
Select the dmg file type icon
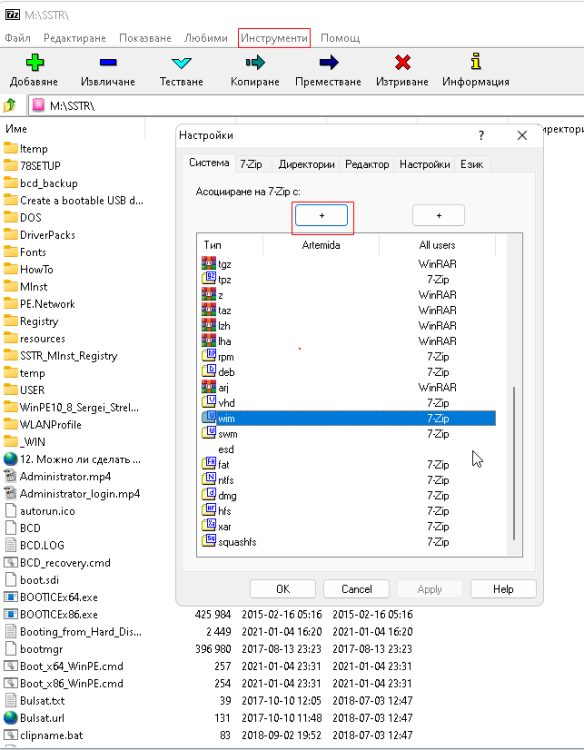click(209, 495)
